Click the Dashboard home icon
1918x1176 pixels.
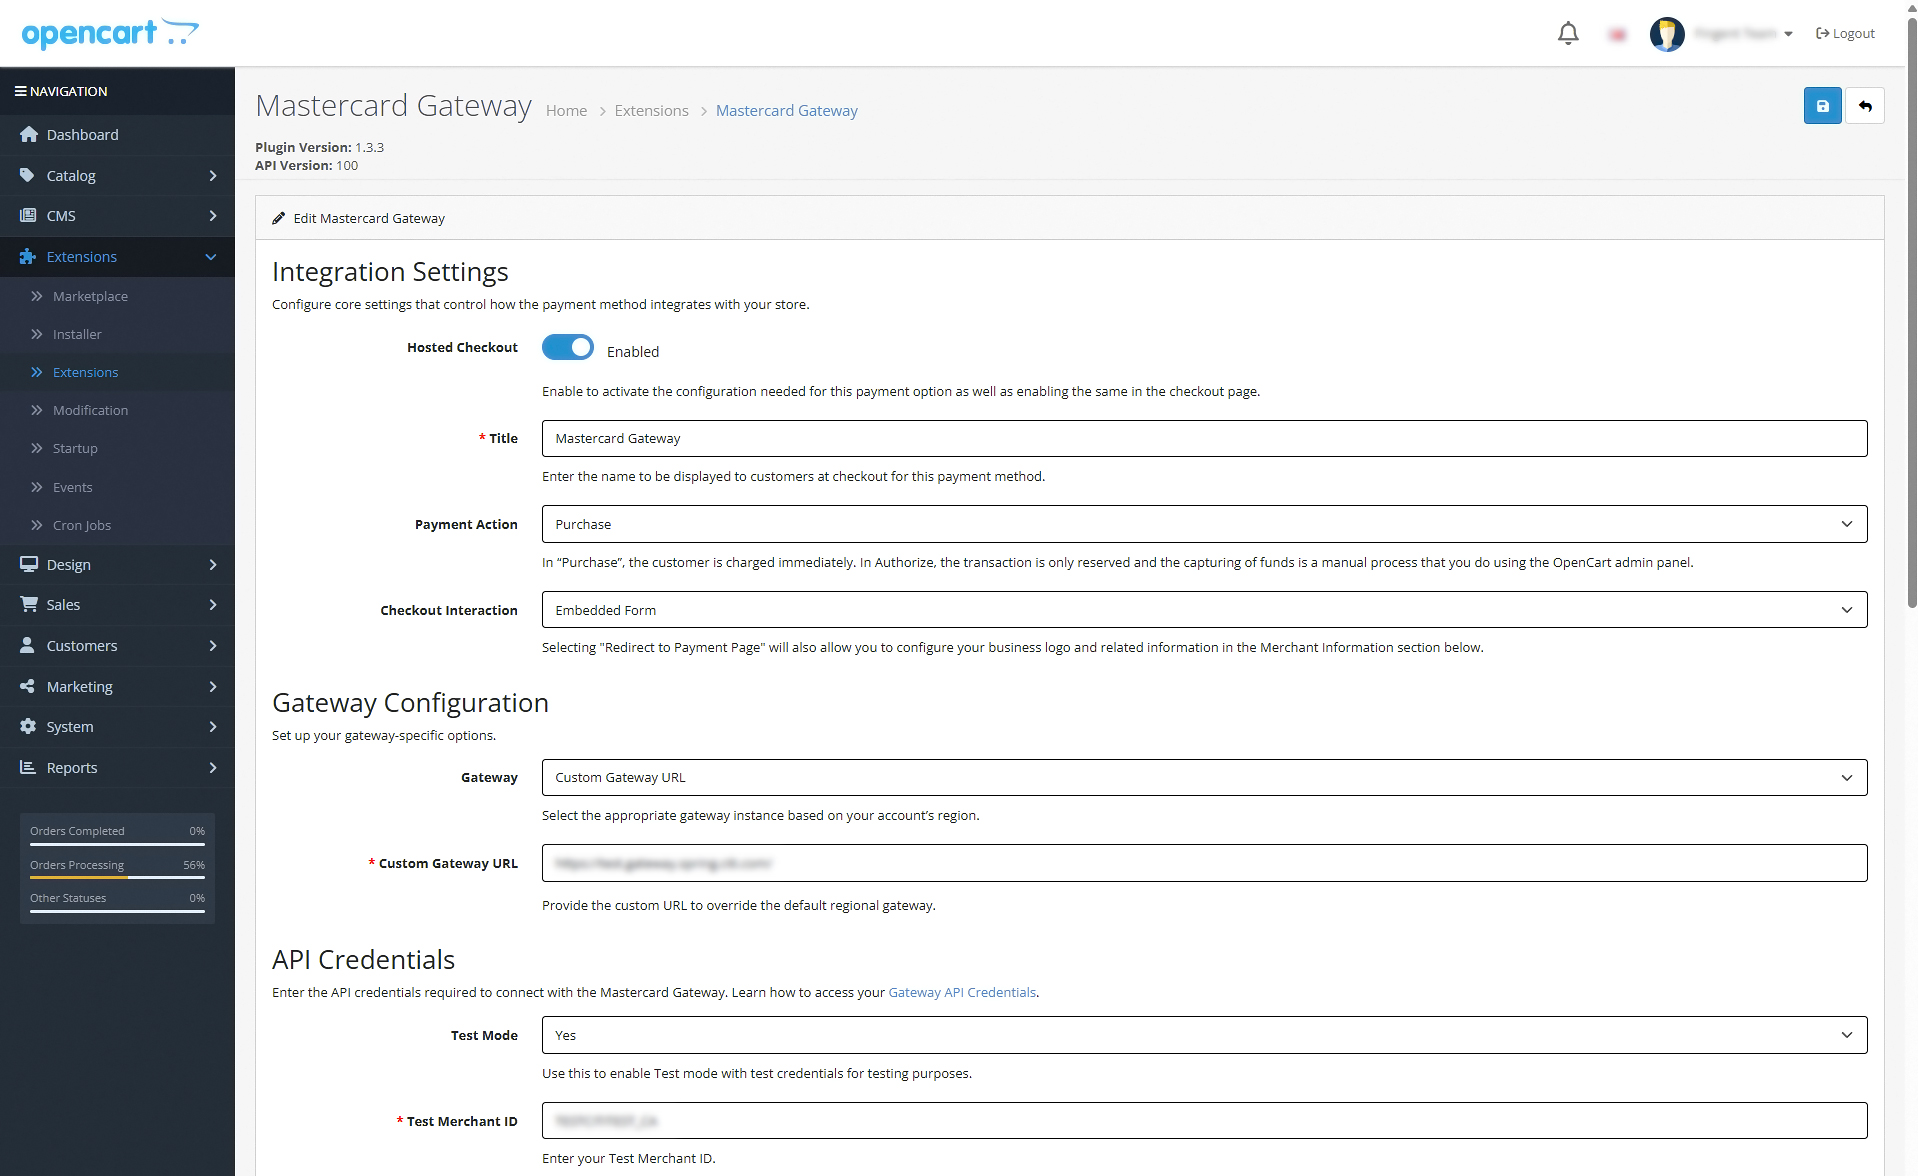(x=28, y=134)
